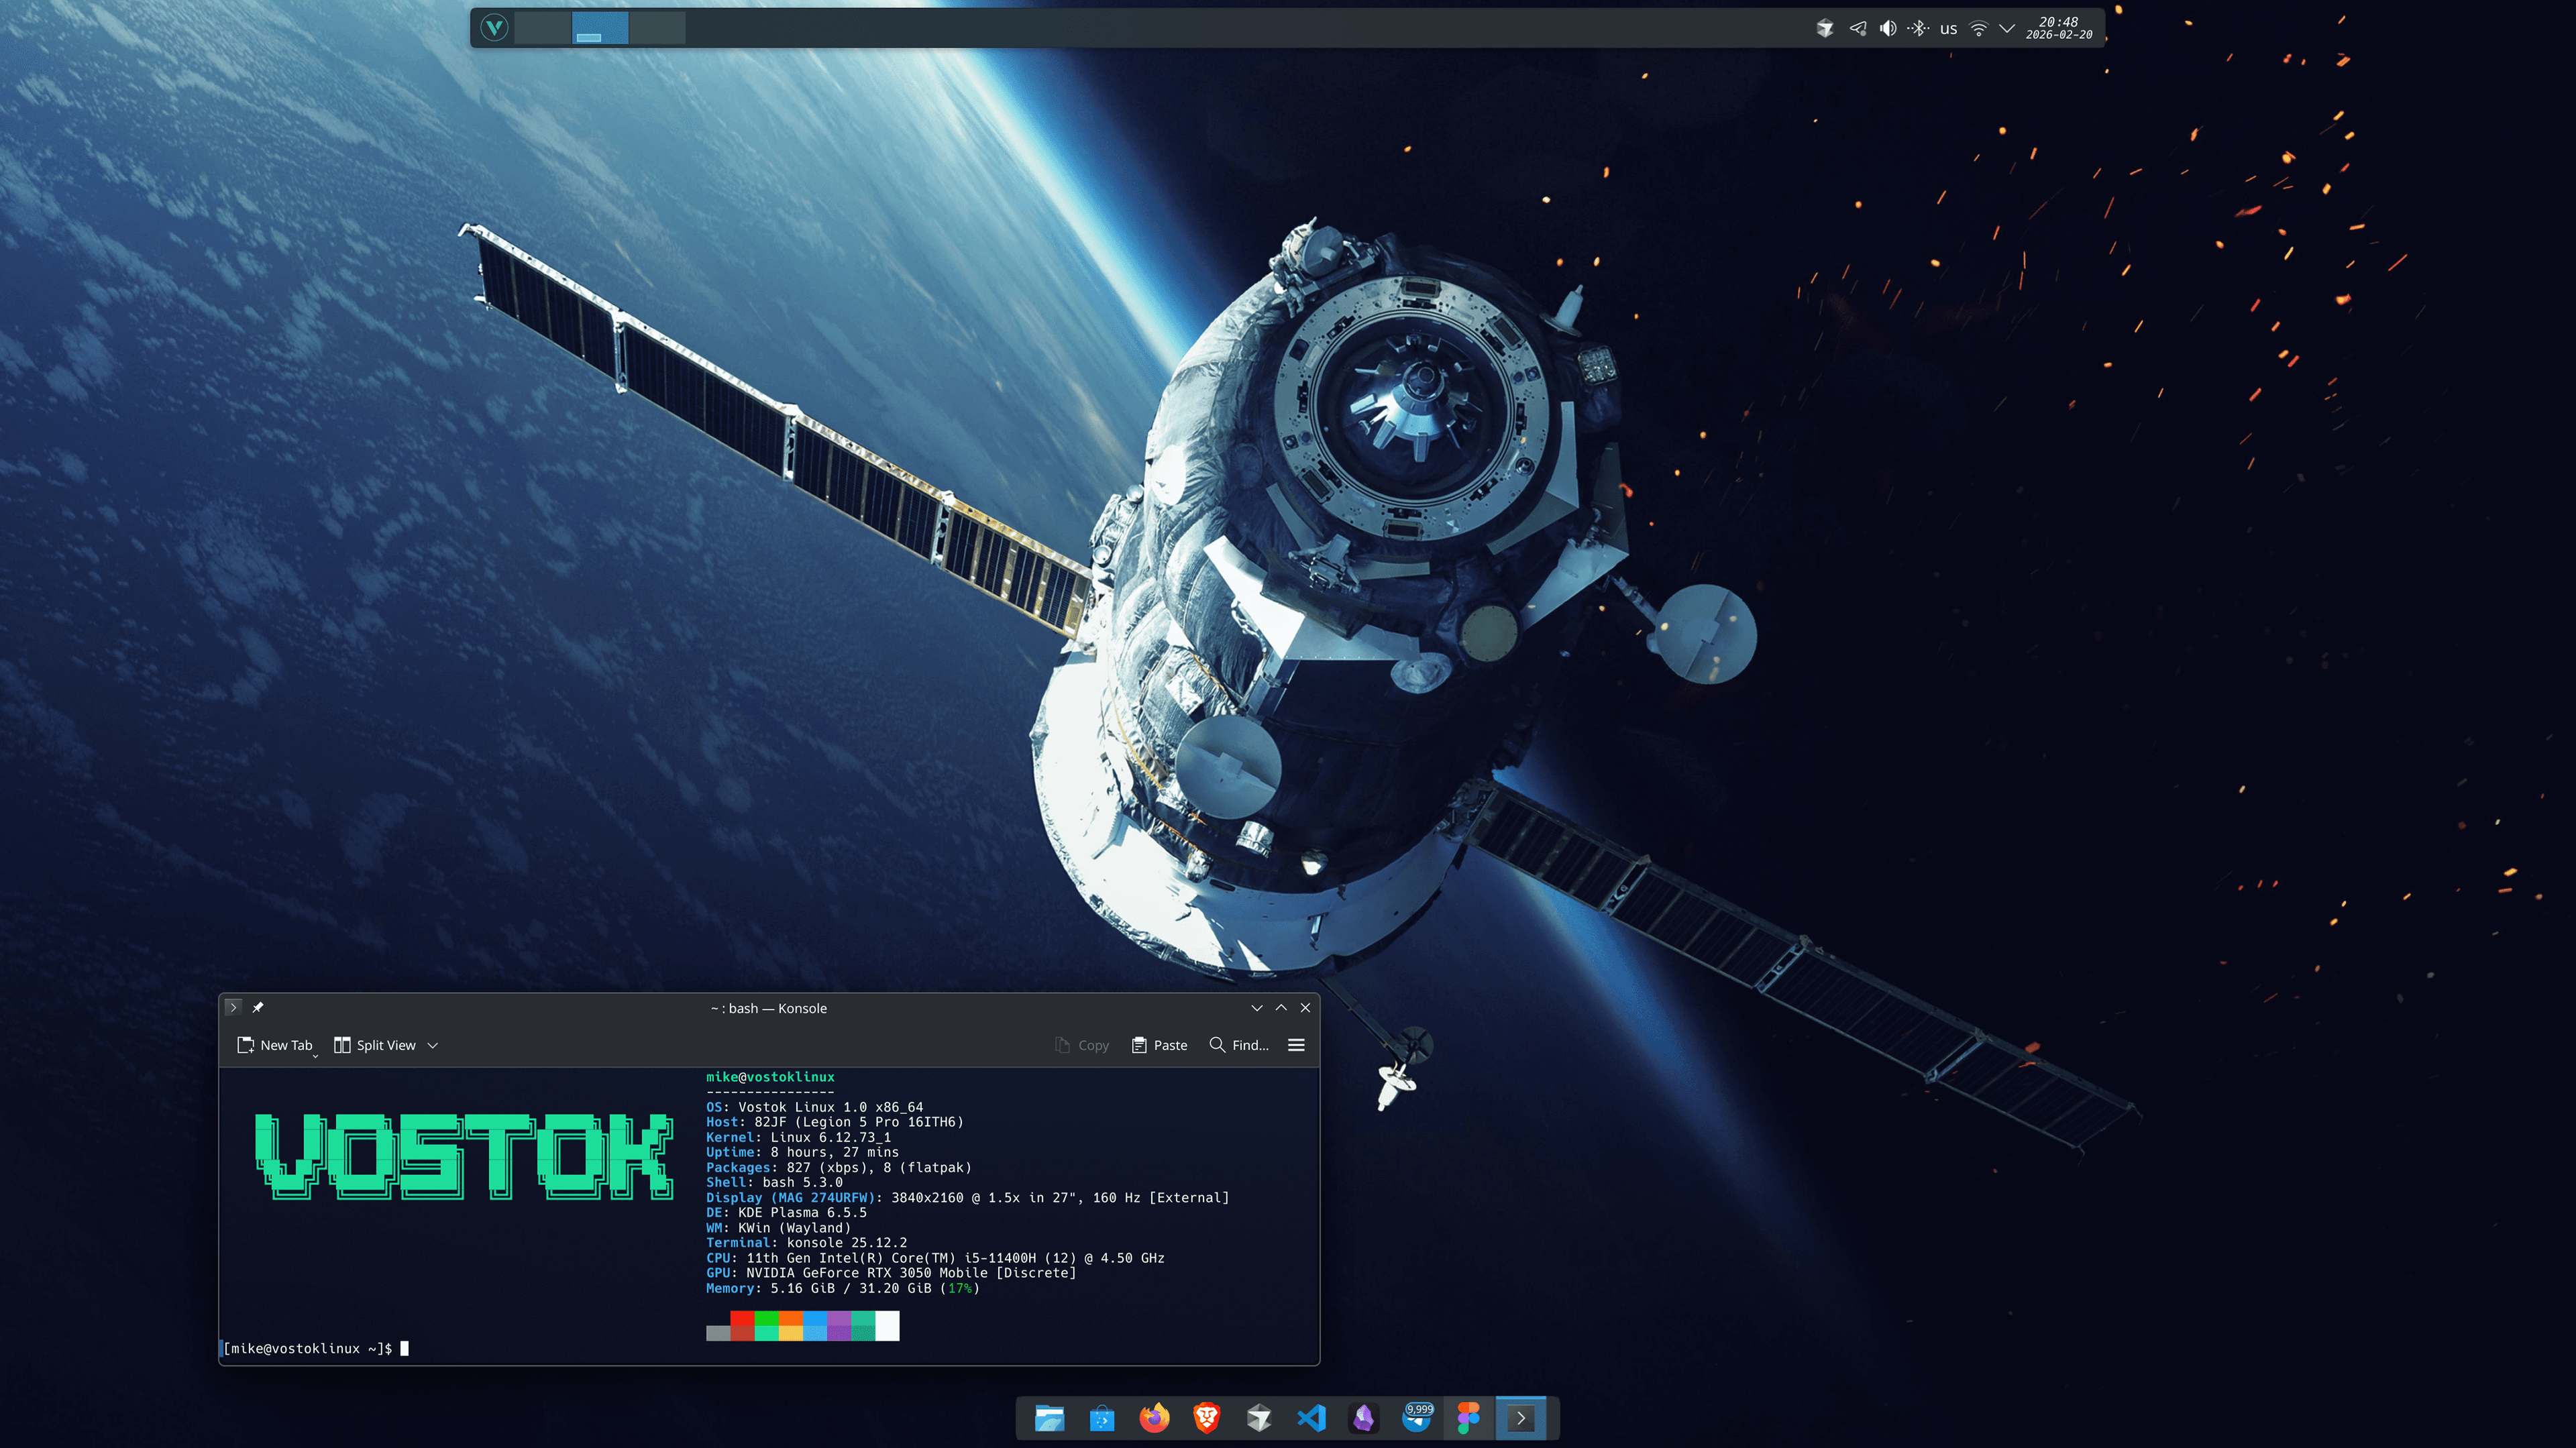Screen dimensions: 2576x1448
Task: Expand hidden system tray icons
Action: (x=2006, y=28)
